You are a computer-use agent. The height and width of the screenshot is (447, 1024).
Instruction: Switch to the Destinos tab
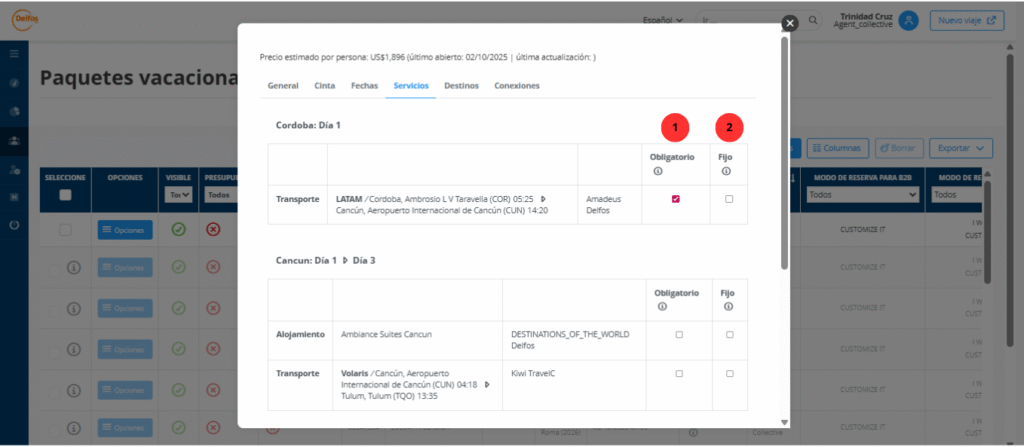click(x=461, y=86)
